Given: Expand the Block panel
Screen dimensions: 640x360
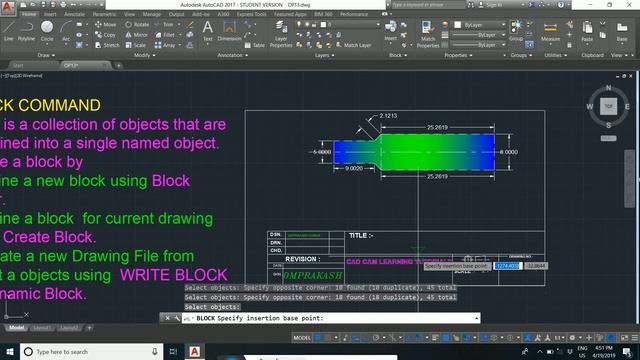Looking at the screenshot, I should click(398, 55).
